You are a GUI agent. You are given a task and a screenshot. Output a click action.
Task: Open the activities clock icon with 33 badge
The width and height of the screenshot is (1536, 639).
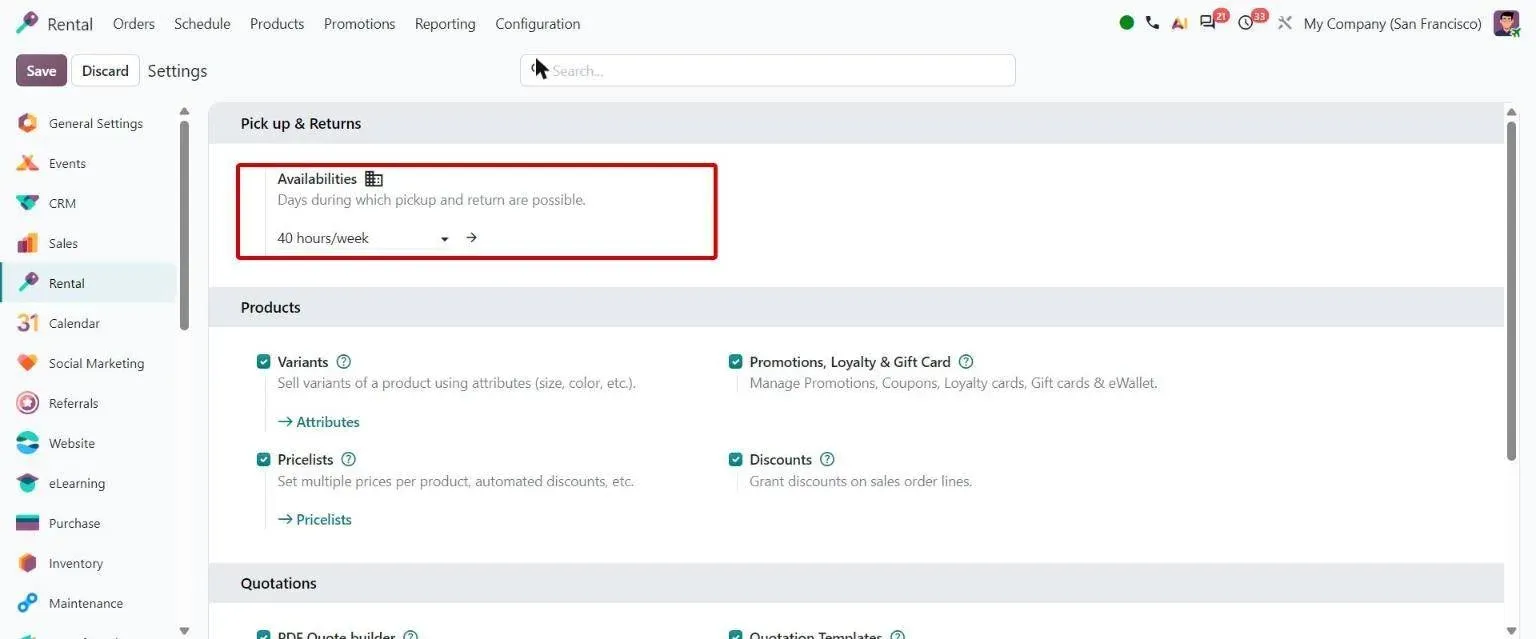click(x=1246, y=23)
